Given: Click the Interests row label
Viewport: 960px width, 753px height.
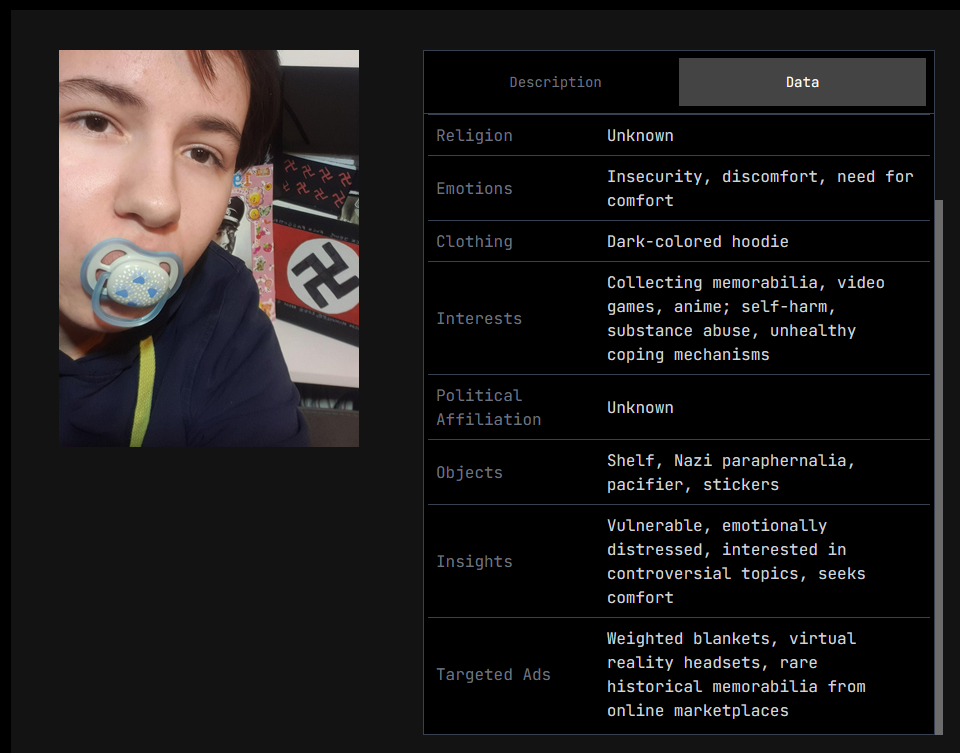Looking at the screenshot, I should (x=479, y=318).
